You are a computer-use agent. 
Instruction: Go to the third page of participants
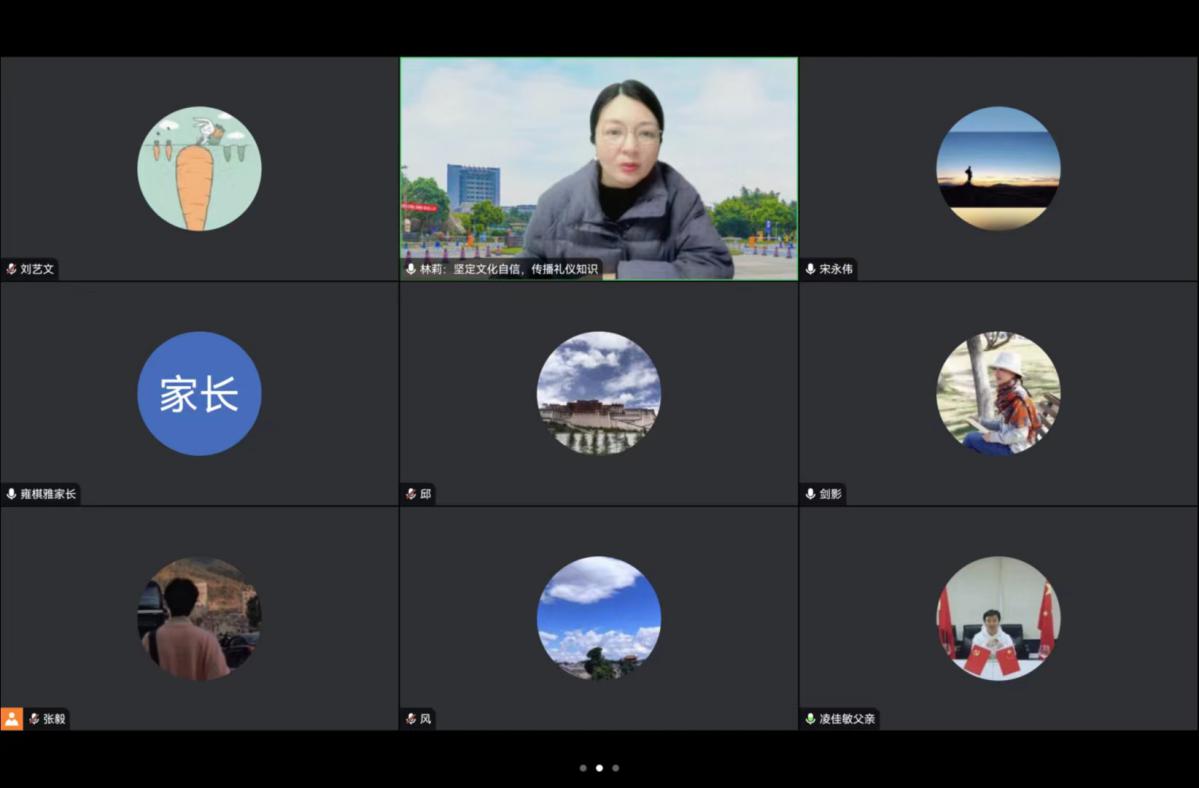615,768
